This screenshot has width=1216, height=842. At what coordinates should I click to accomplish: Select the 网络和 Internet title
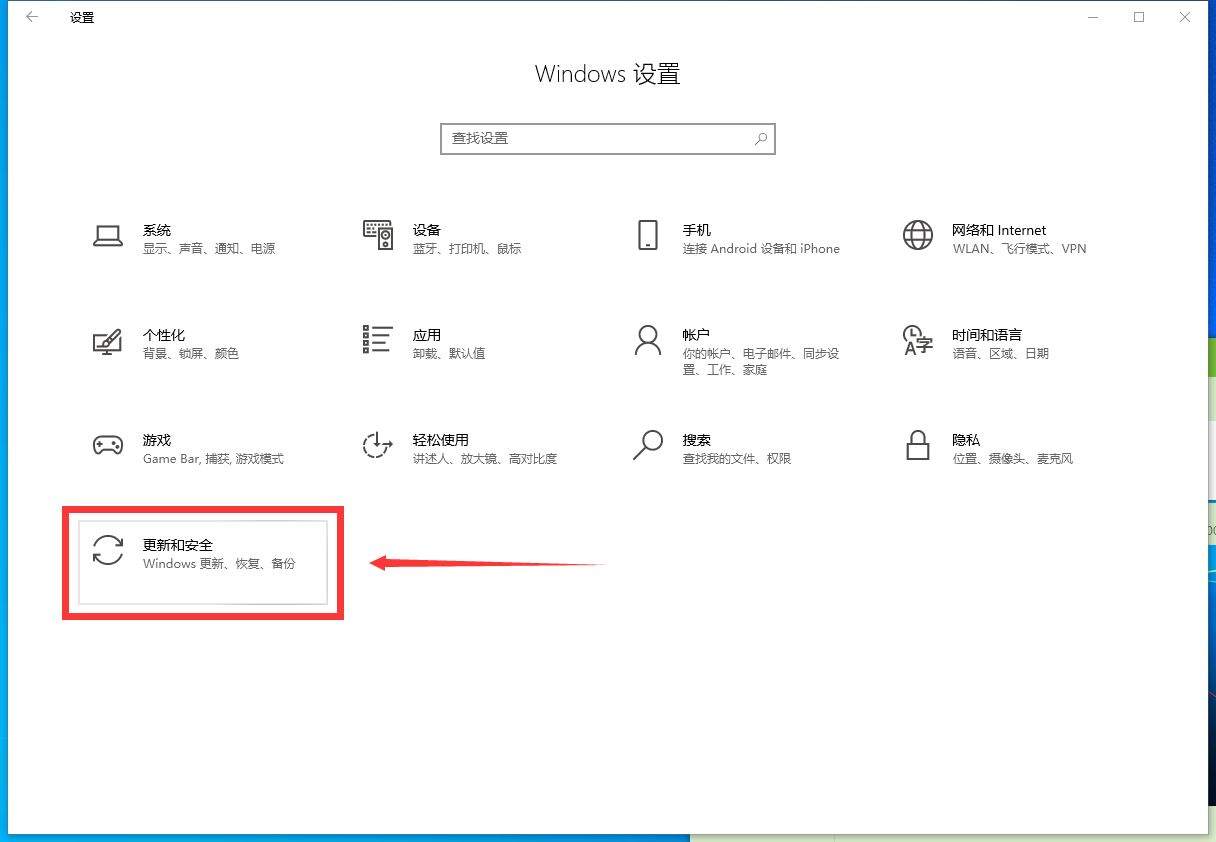point(999,230)
